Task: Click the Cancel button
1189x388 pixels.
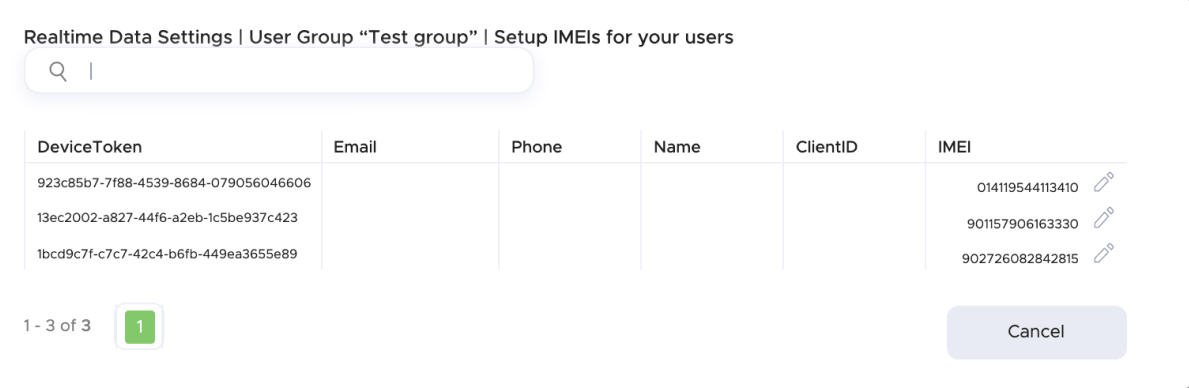Action: pos(1036,332)
